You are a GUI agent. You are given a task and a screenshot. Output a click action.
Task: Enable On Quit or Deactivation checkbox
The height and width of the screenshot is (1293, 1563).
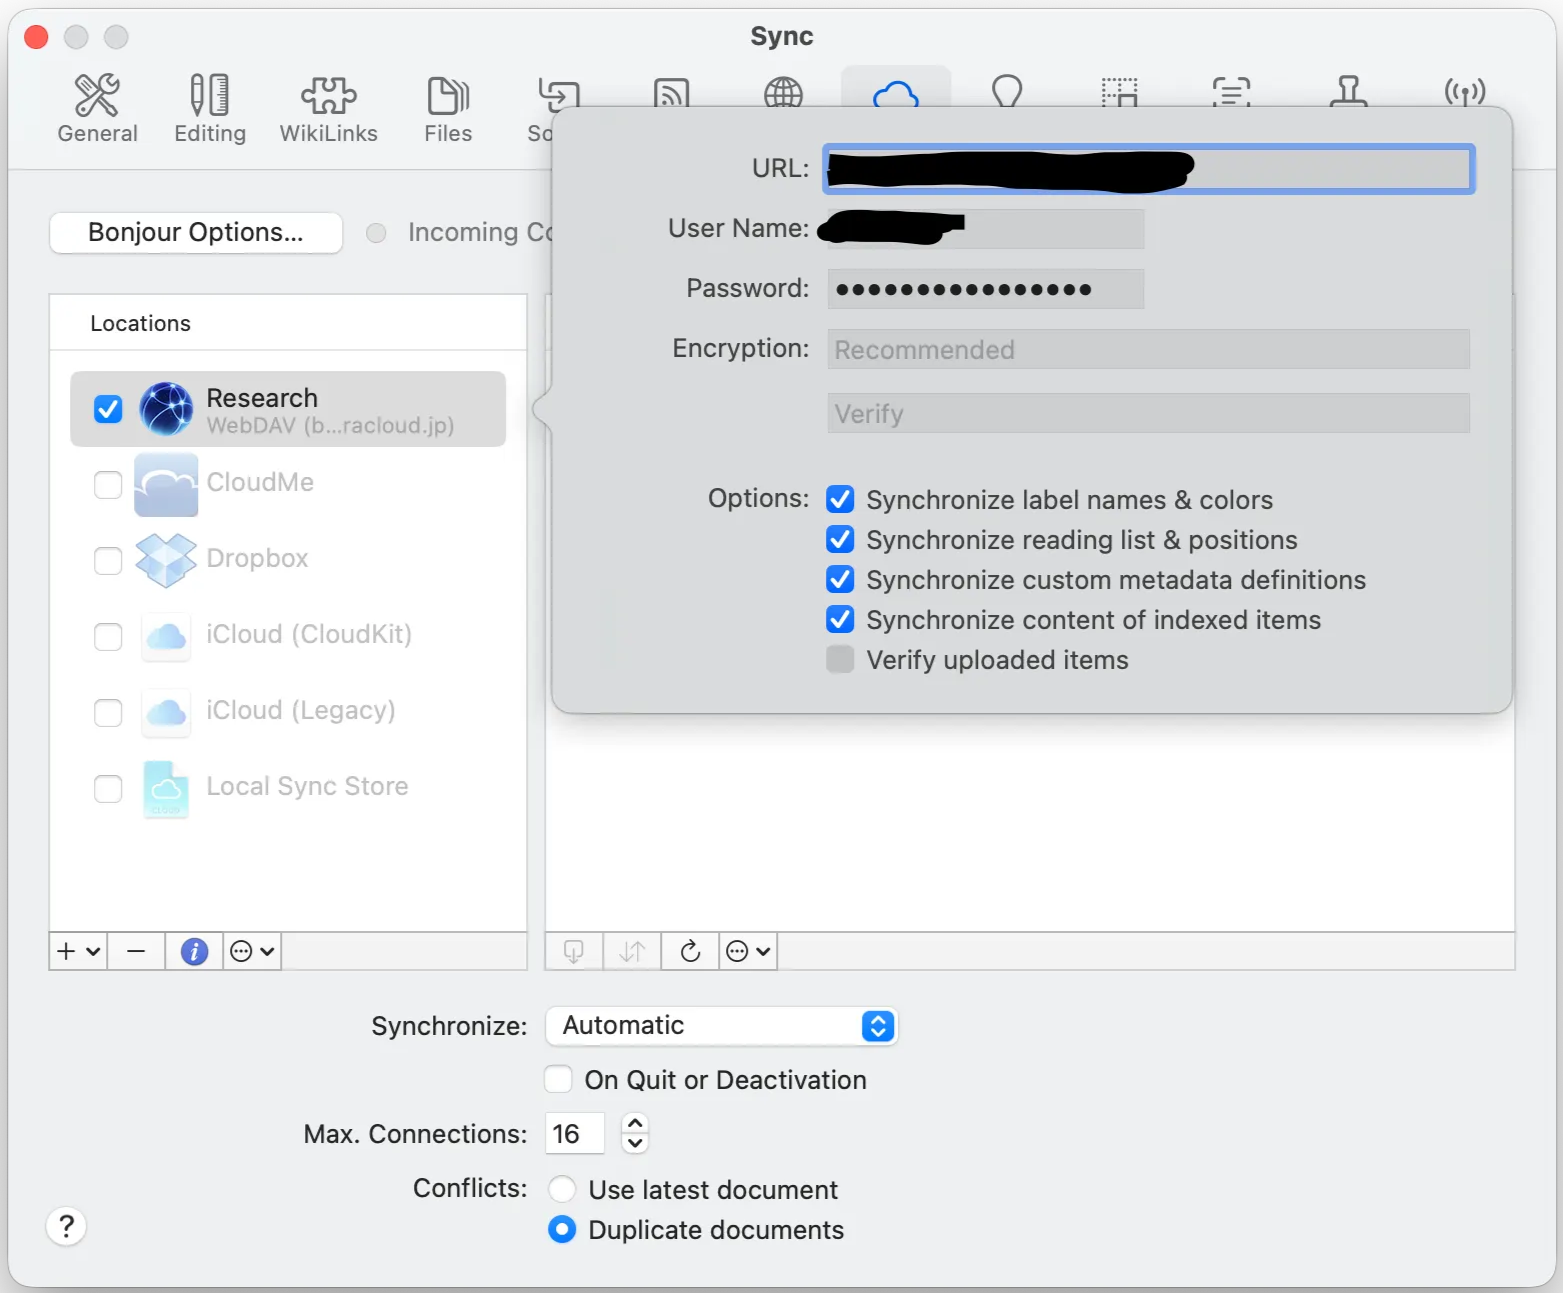click(559, 1080)
